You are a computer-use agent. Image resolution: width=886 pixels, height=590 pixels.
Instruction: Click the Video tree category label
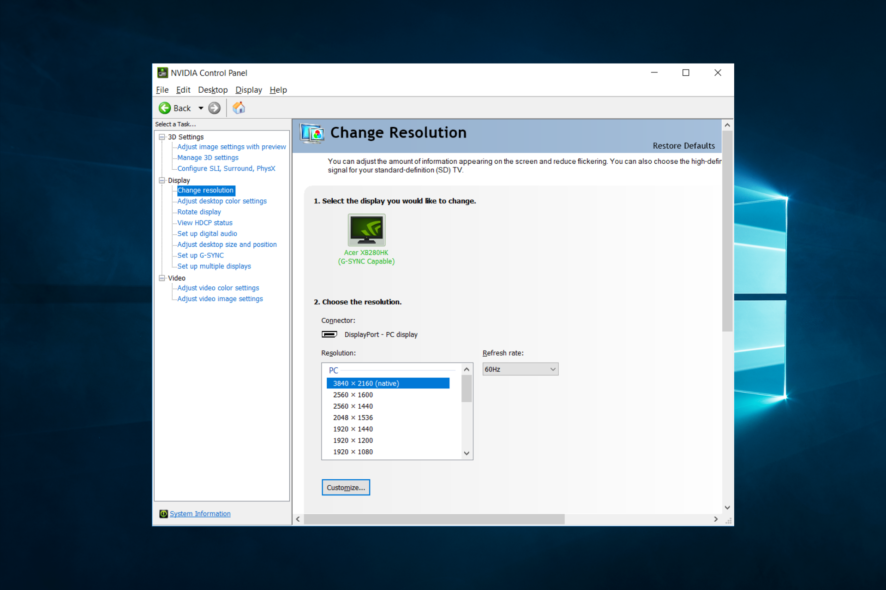(177, 278)
